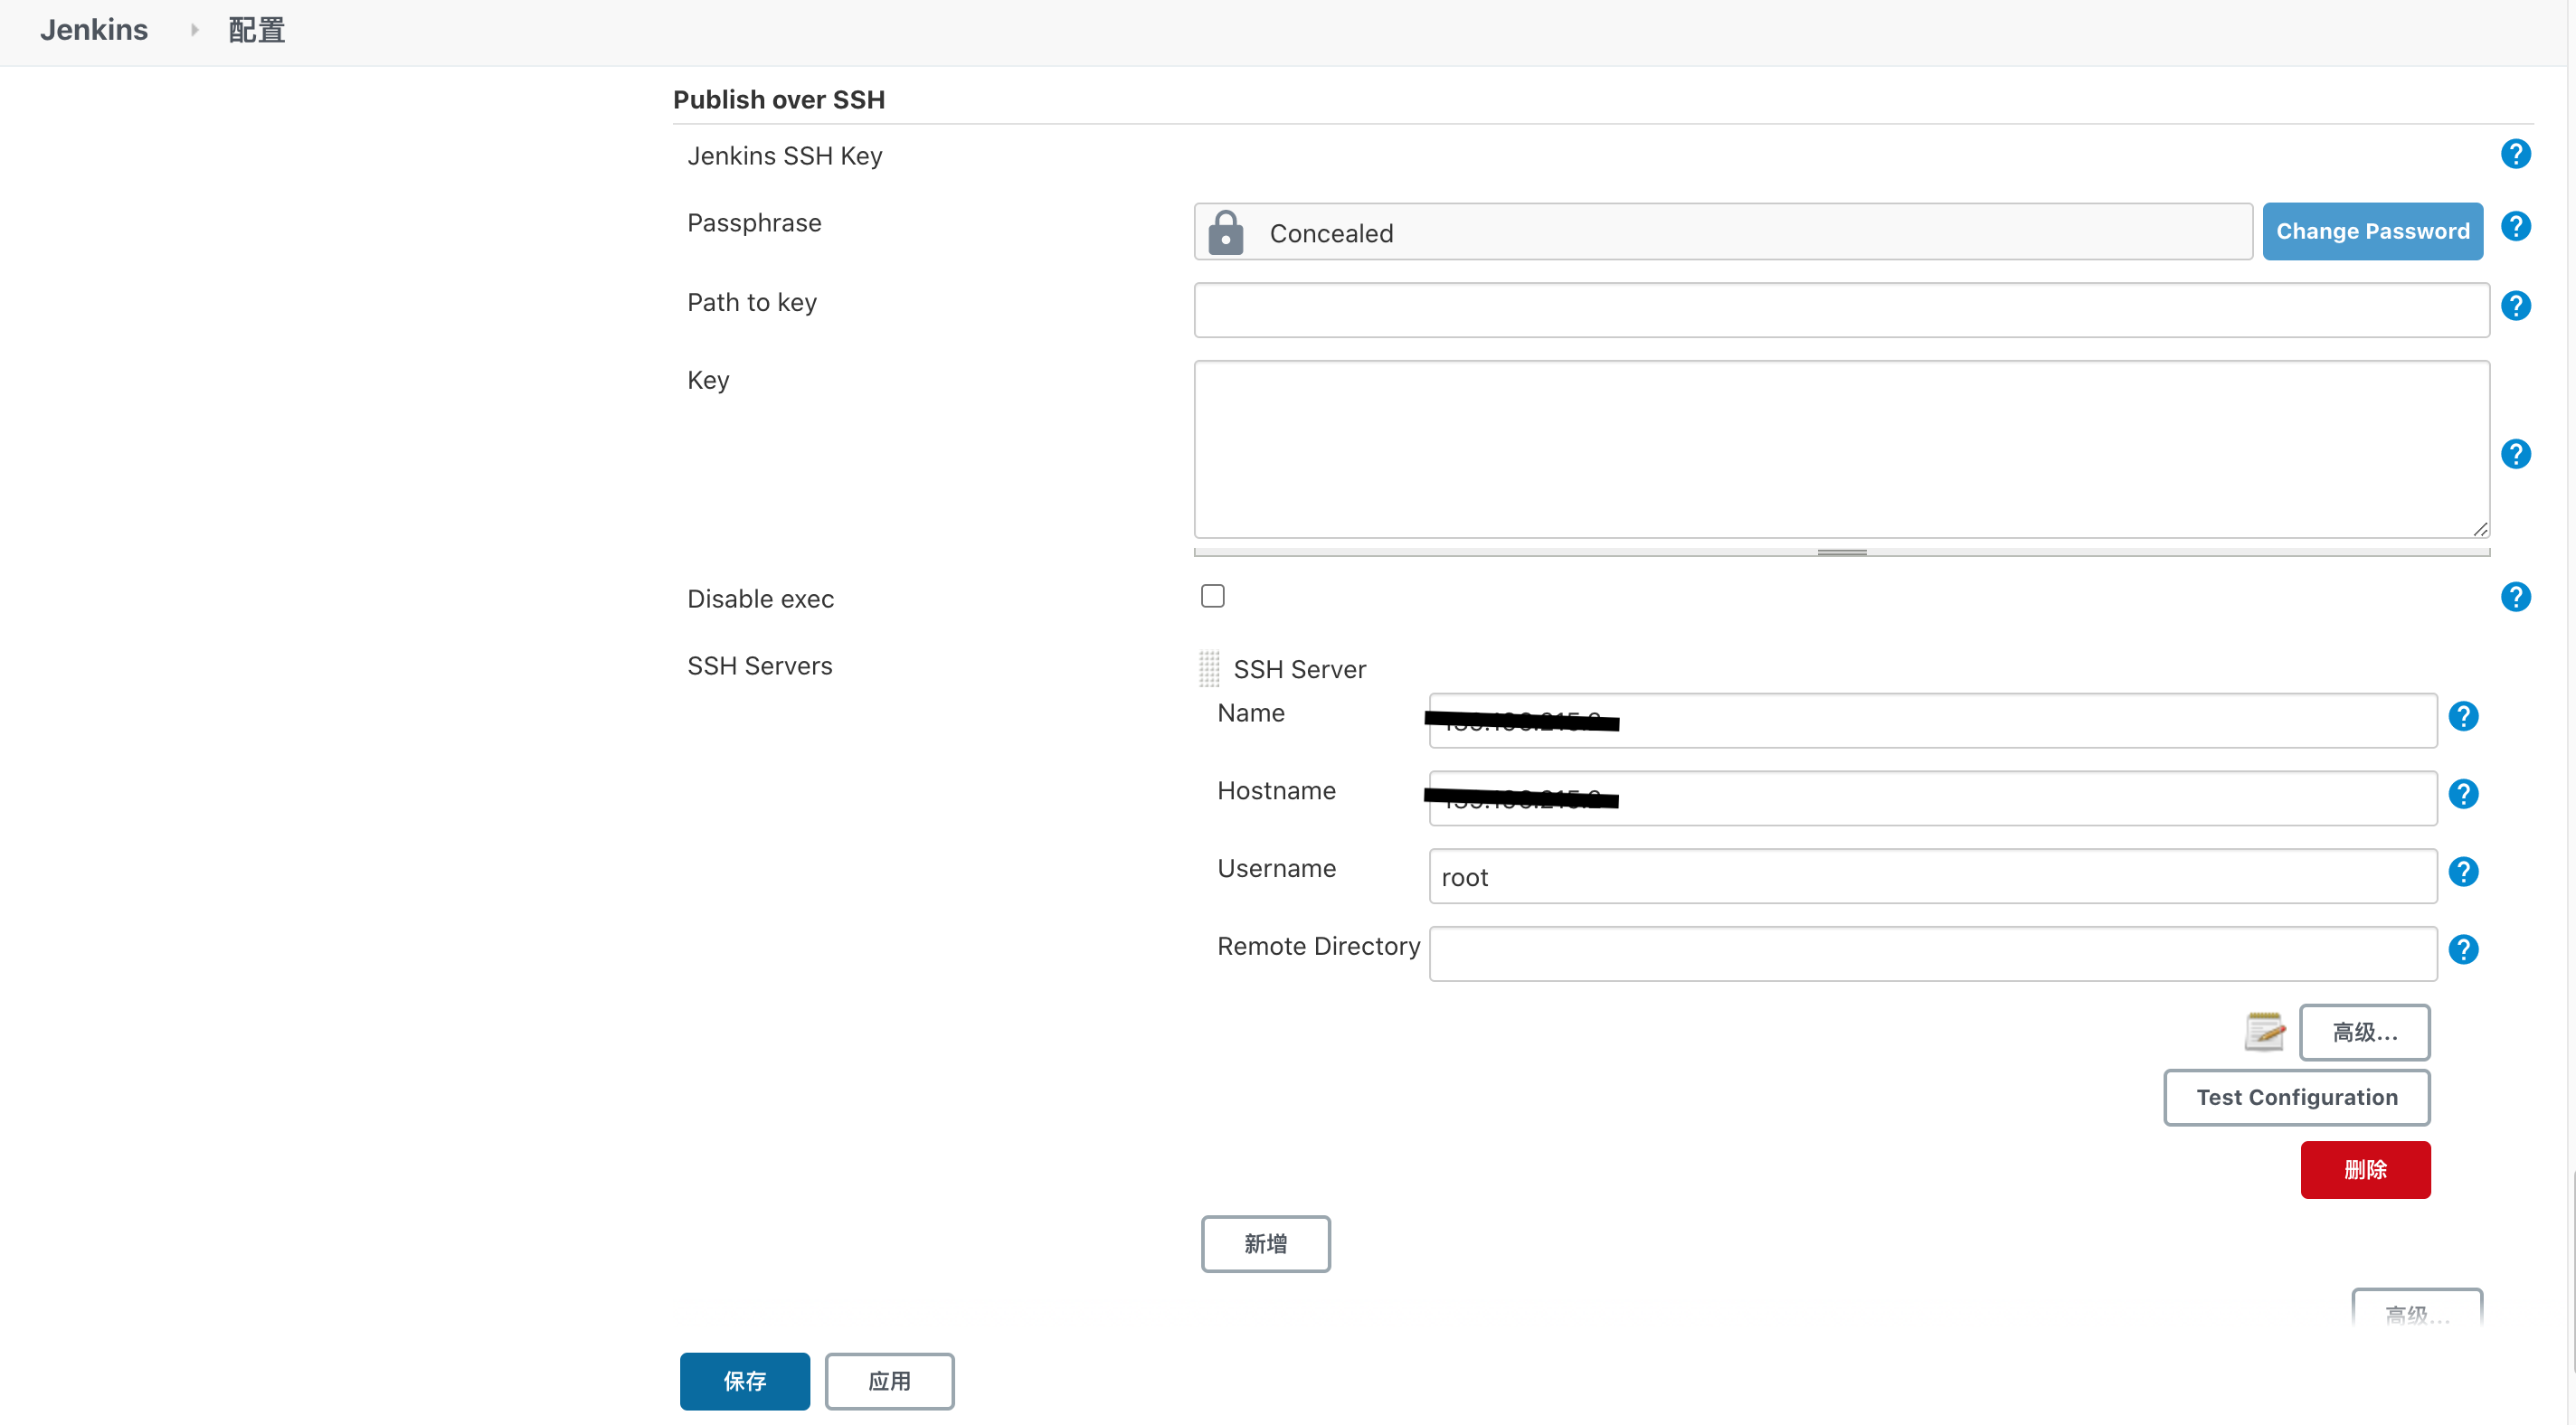2576x1425 pixels.
Task: Check the Disable exec checkbox off
Action: (1213, 595)
